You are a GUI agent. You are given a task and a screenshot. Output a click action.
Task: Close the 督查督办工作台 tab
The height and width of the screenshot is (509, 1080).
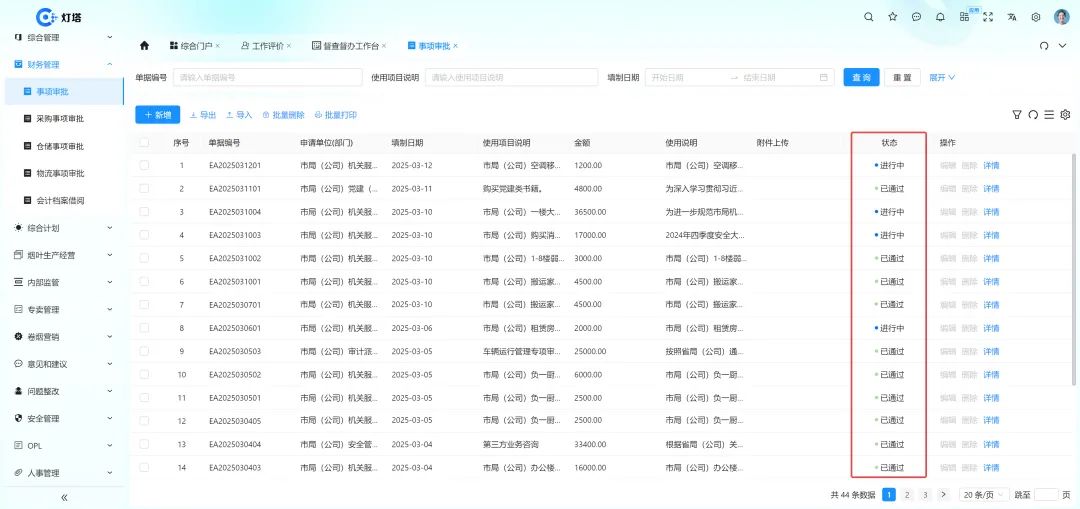(x=384, y=45)
